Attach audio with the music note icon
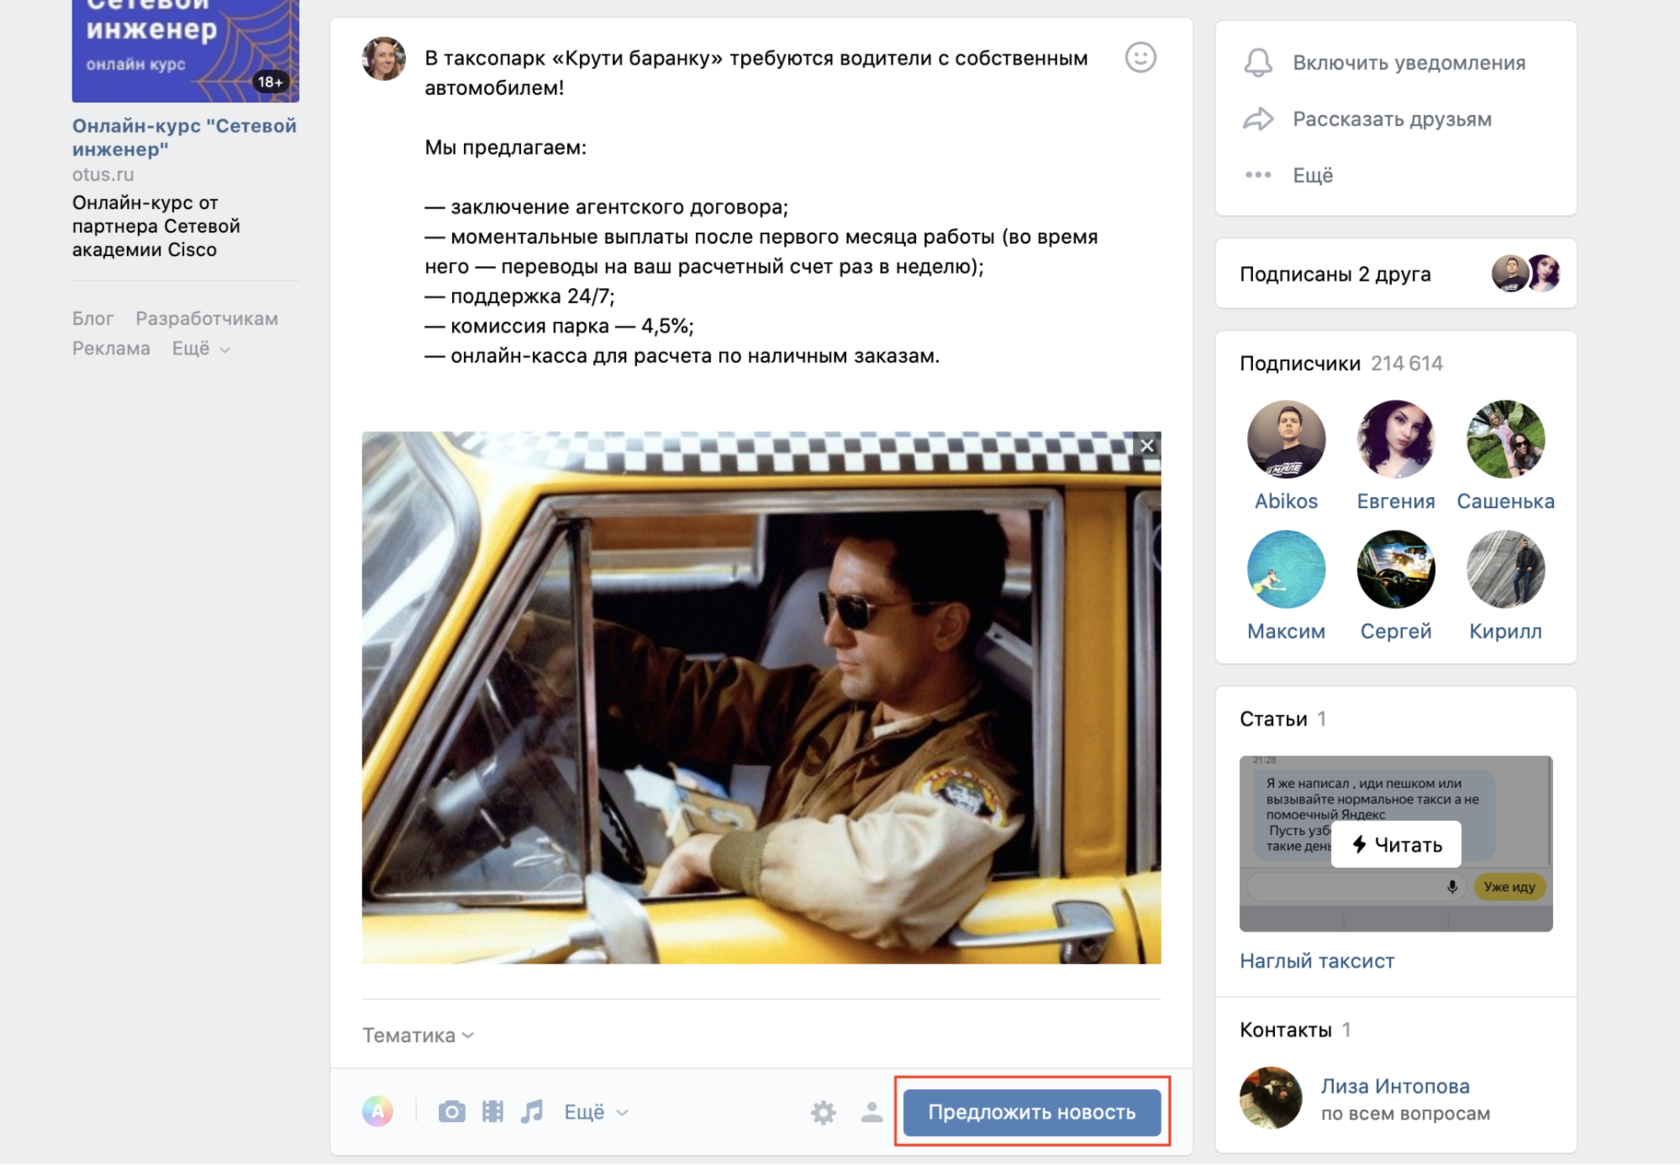Image resolution: width=1680 pixels, height=1165 pixels. pos(532,1111)
